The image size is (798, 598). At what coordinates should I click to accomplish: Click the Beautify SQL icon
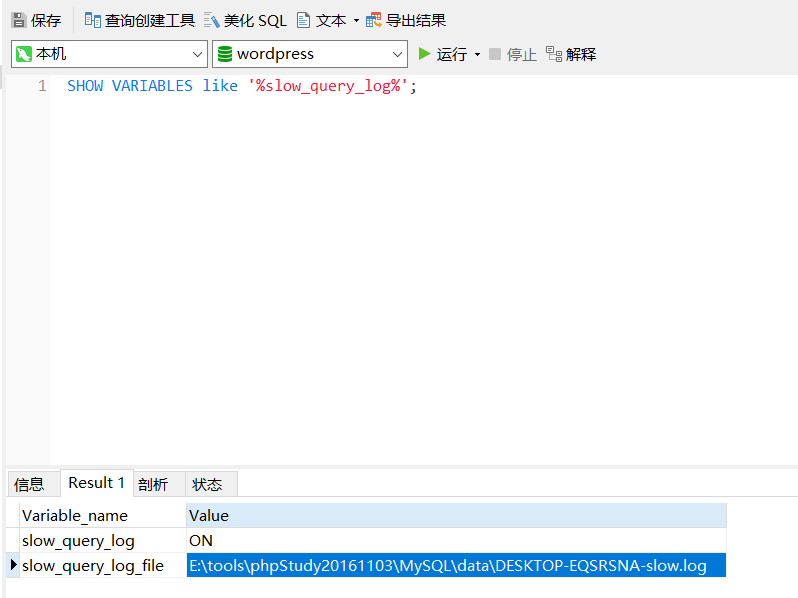[212, 20]
